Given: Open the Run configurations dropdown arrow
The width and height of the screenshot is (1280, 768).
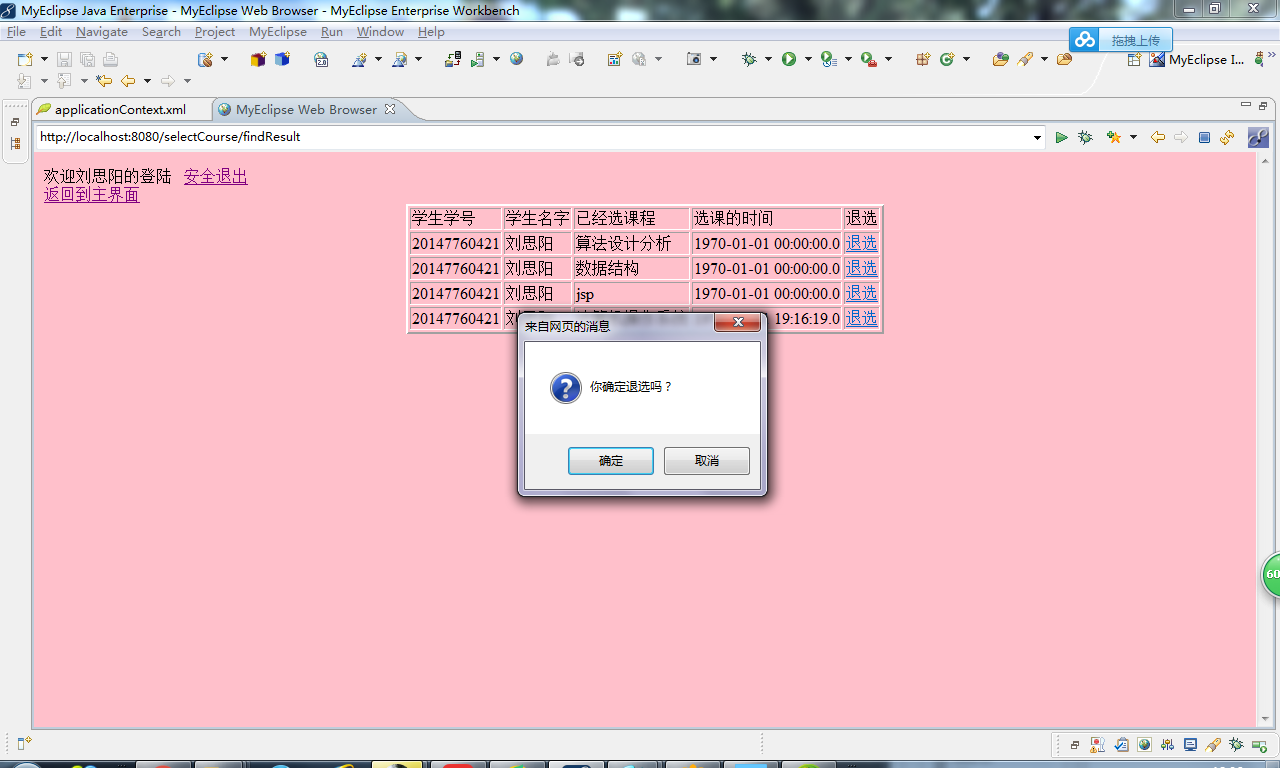Looking at the screenshot, I should point(808,59).
